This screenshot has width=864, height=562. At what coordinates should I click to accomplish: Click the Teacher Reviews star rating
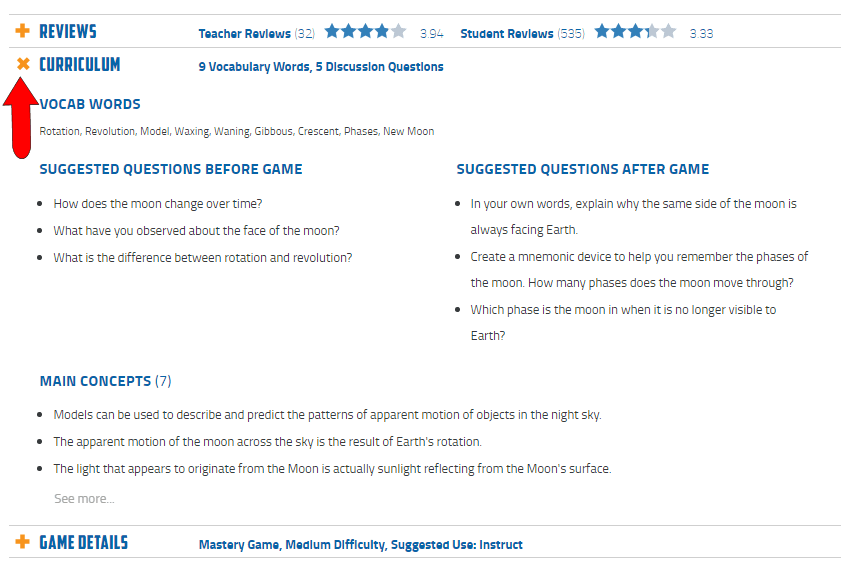pos(365,32)
